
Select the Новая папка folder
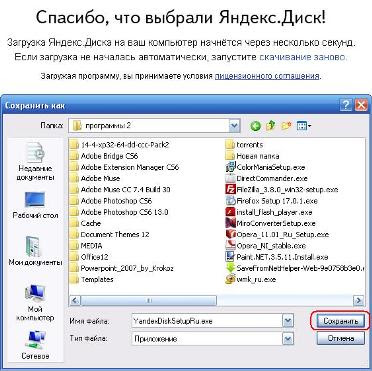tap(253, 156)
